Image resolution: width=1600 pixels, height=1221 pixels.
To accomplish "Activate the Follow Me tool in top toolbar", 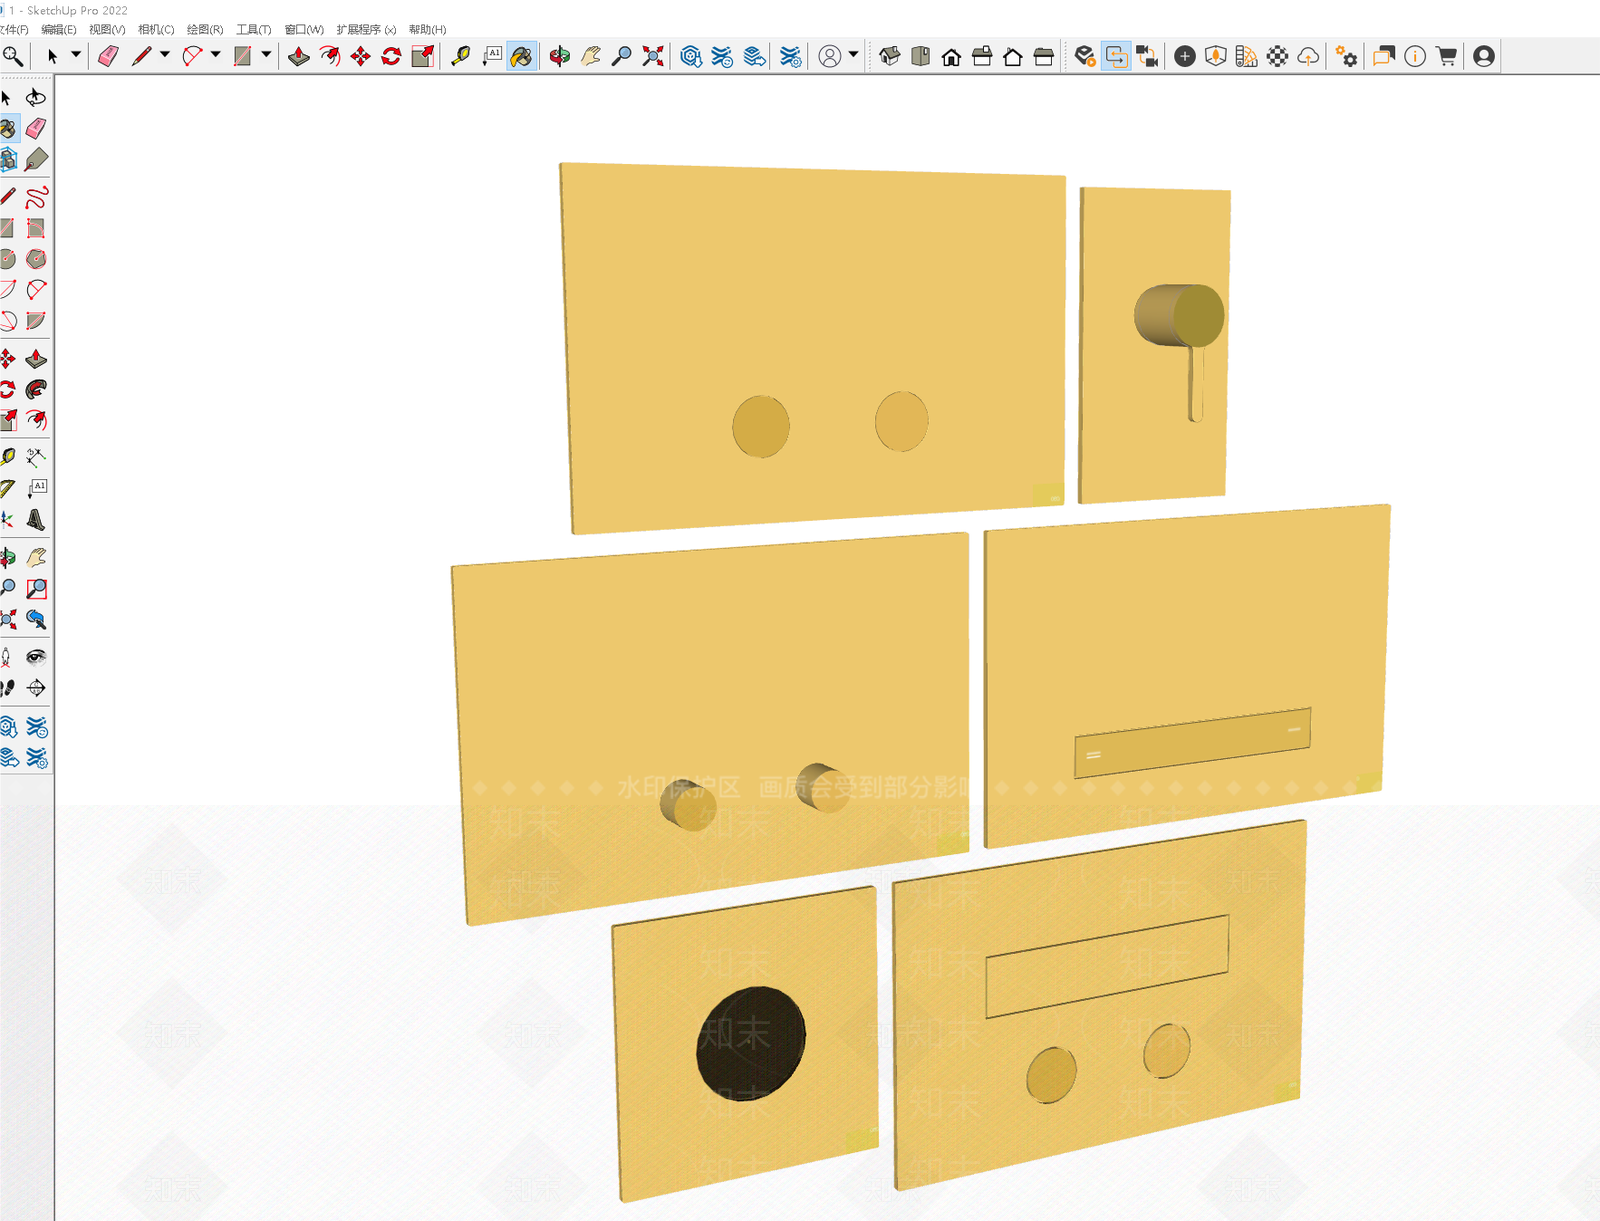I will (329, 57).
